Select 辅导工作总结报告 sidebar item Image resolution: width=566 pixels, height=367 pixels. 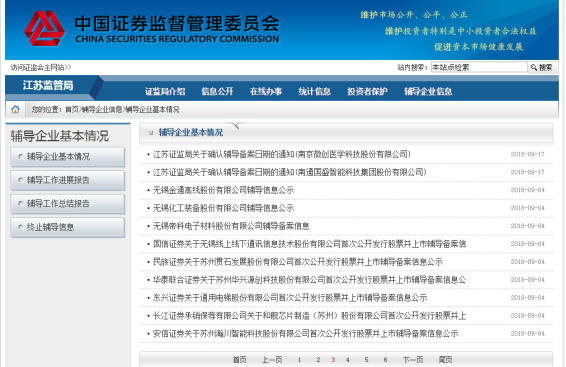[68, 204]
